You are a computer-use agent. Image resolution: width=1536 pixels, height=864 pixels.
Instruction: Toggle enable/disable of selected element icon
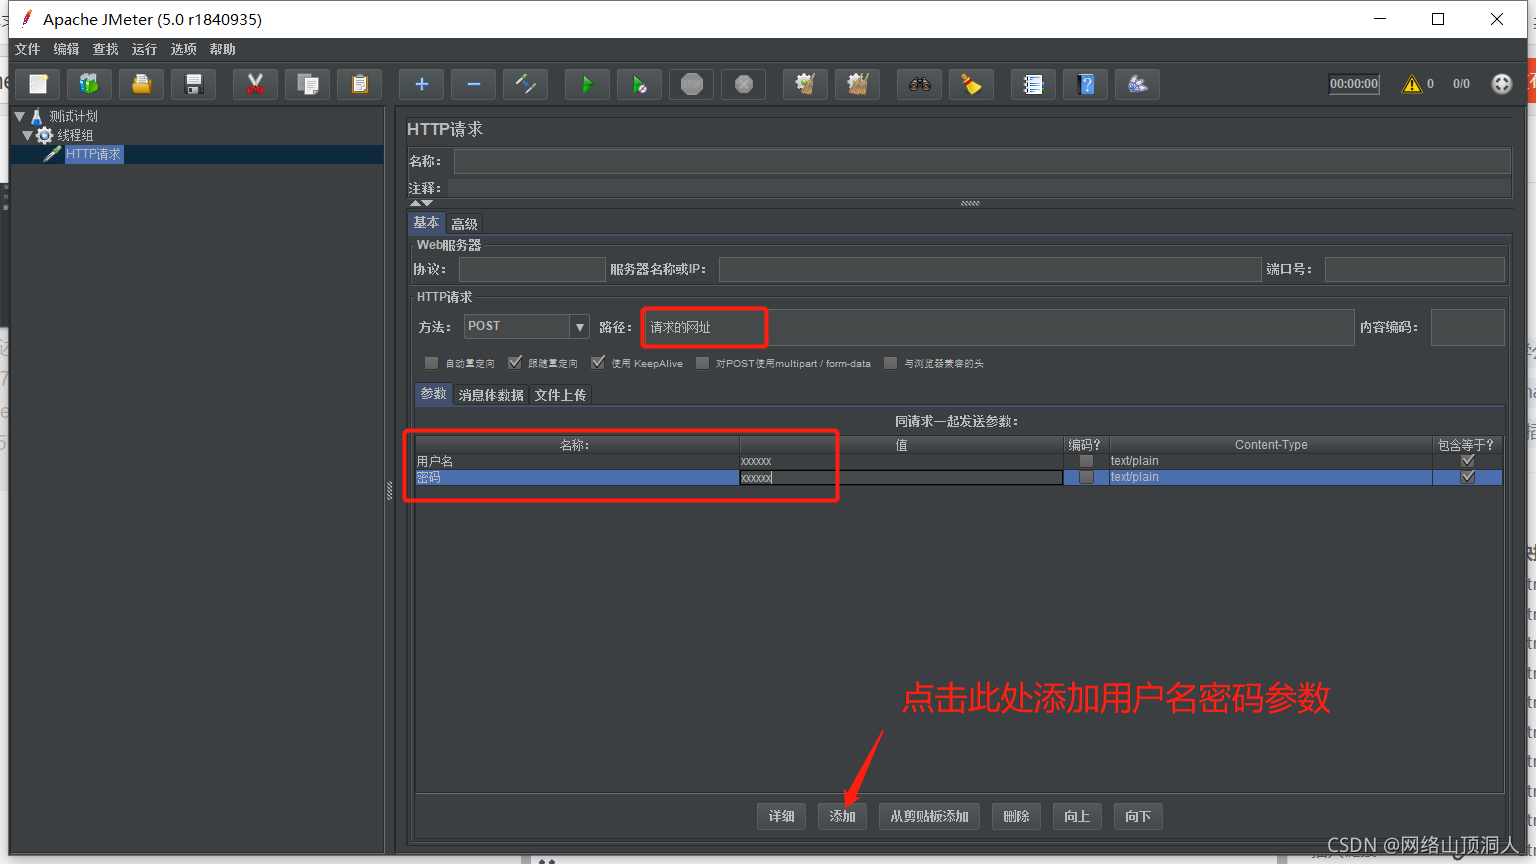click(525, 84)
